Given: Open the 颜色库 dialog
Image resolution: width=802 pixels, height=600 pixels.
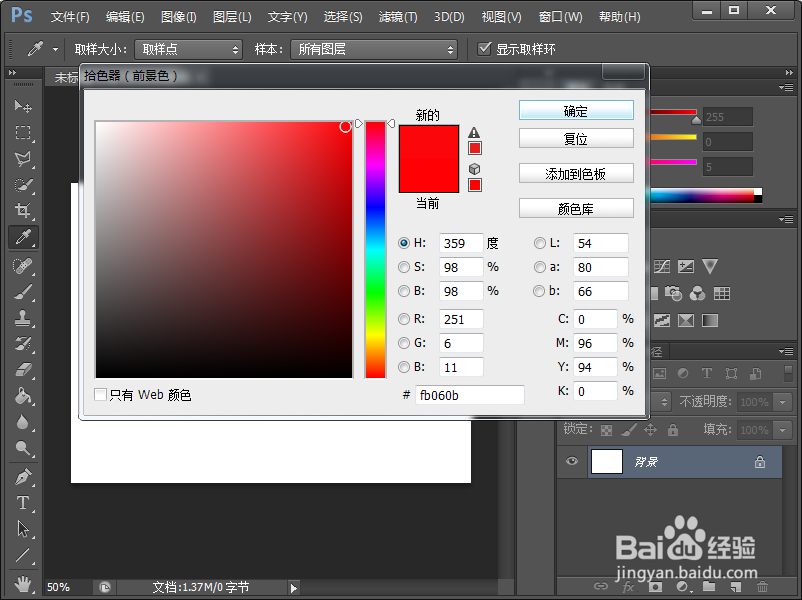Looking at the screenshot, I should [576, 208].
